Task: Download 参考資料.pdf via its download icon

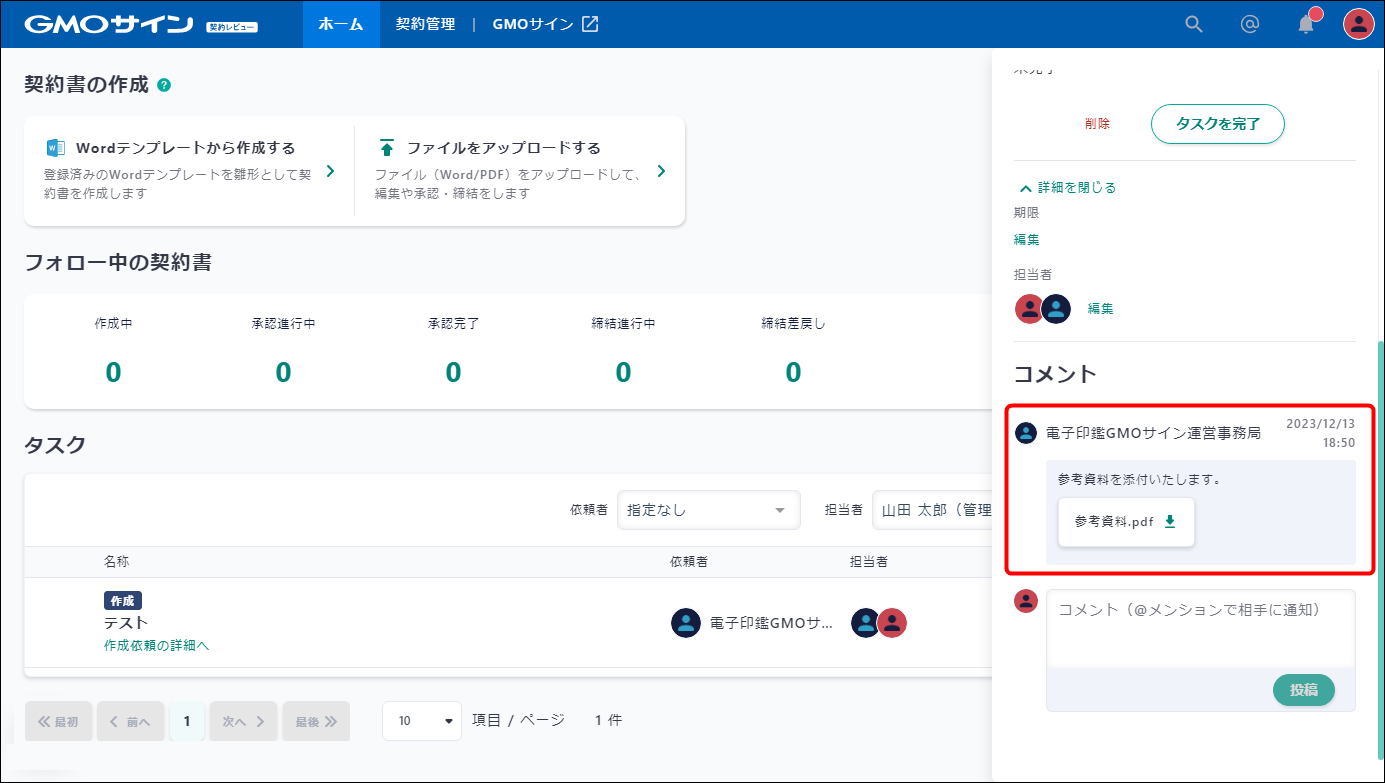Action: [x=1169, y=521]
